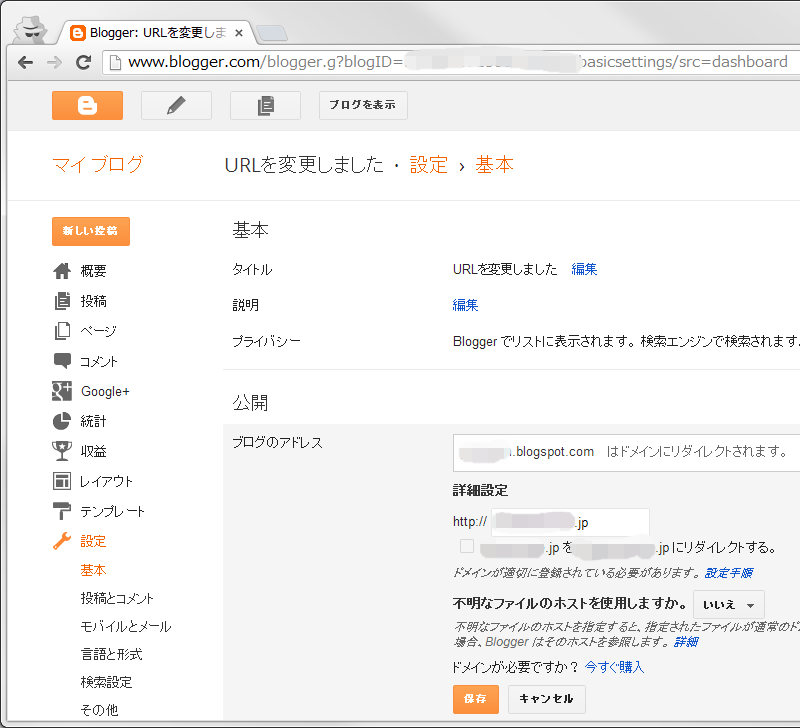Open new post editor via pencil icon
Image resolution: width=800 pixels, height=728 pixels.
(176, 106)
